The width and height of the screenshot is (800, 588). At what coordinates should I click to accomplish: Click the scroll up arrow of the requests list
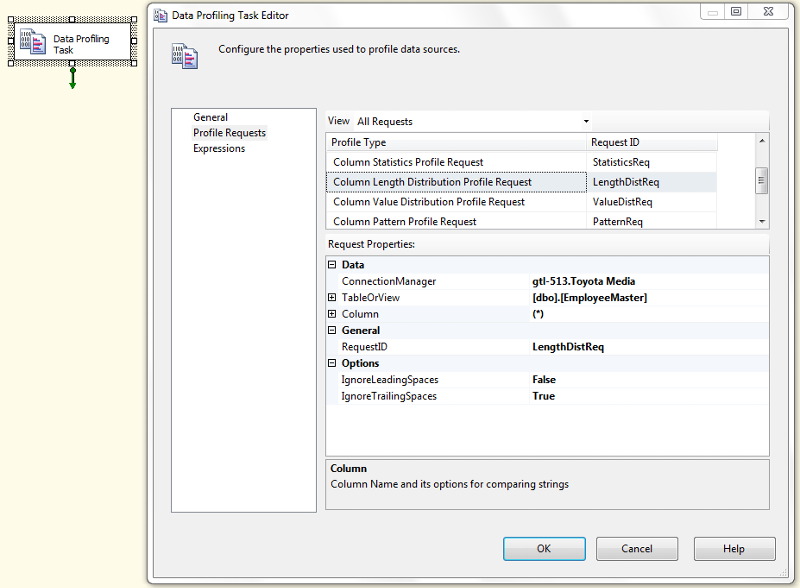[x=762, y=140]
